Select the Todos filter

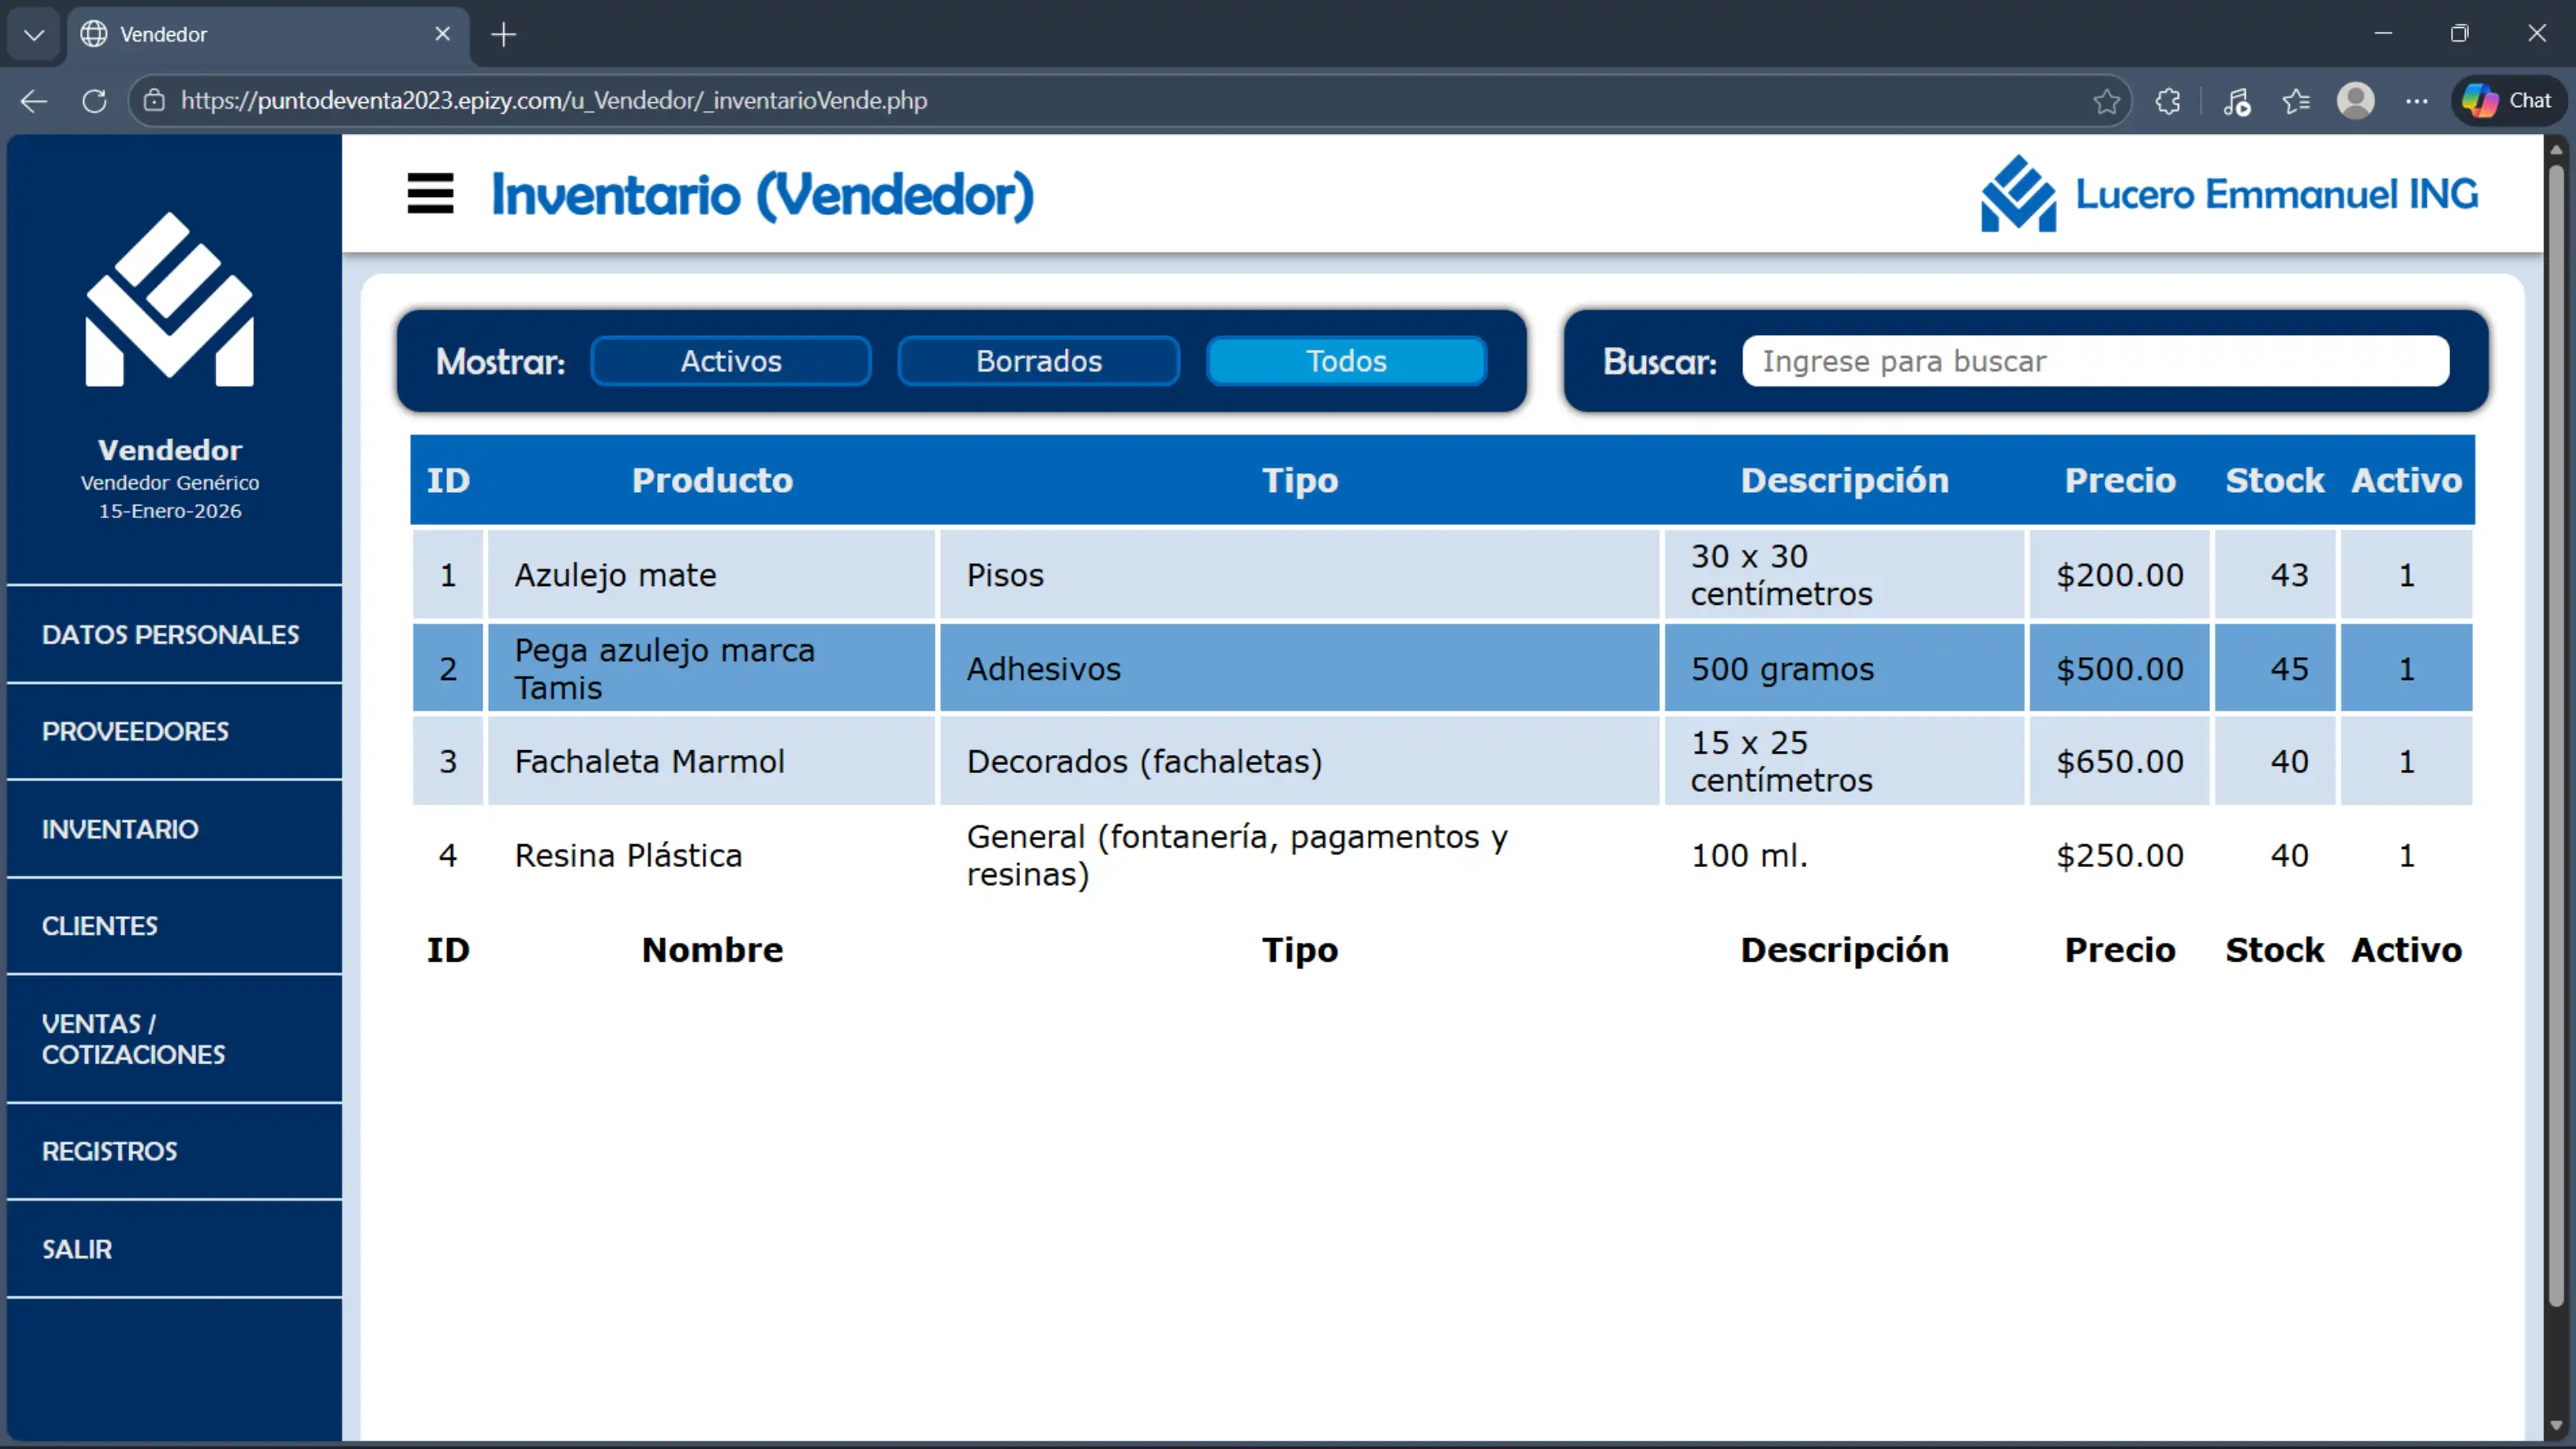pos(1346,361)
